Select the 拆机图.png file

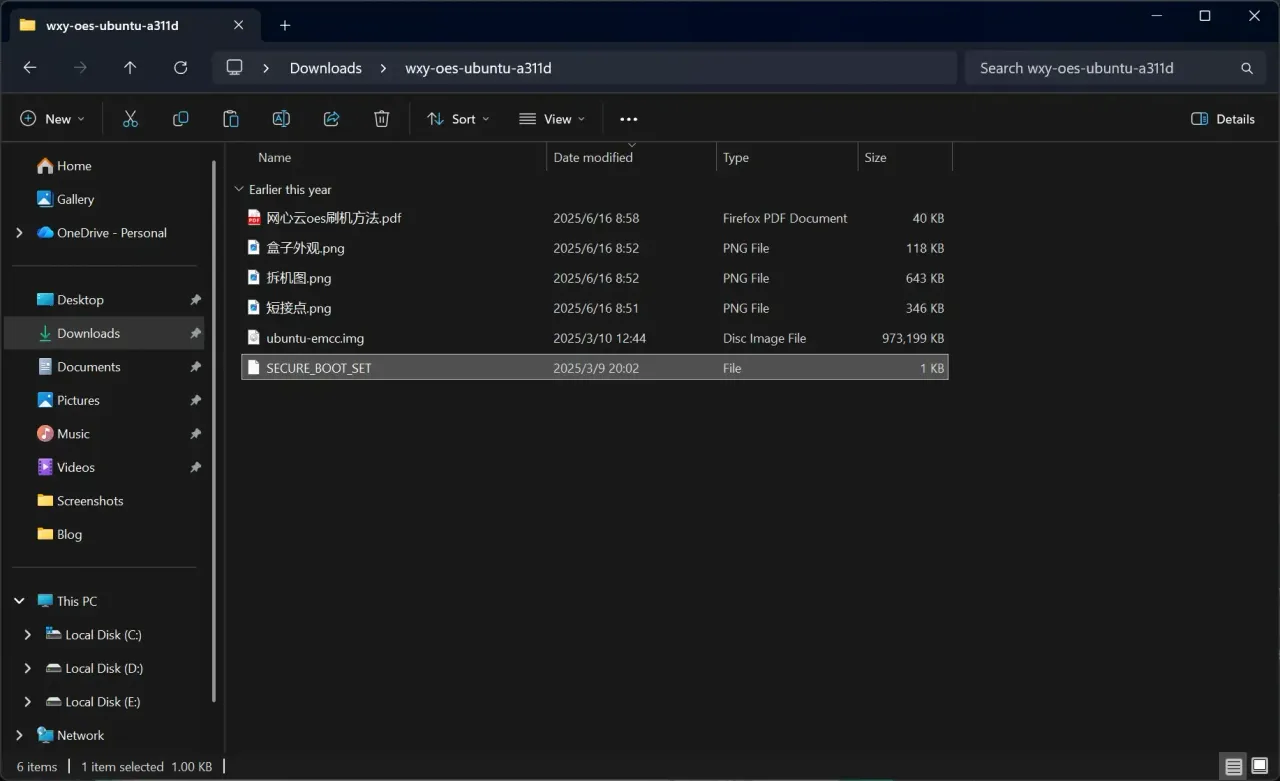[595, 278]
